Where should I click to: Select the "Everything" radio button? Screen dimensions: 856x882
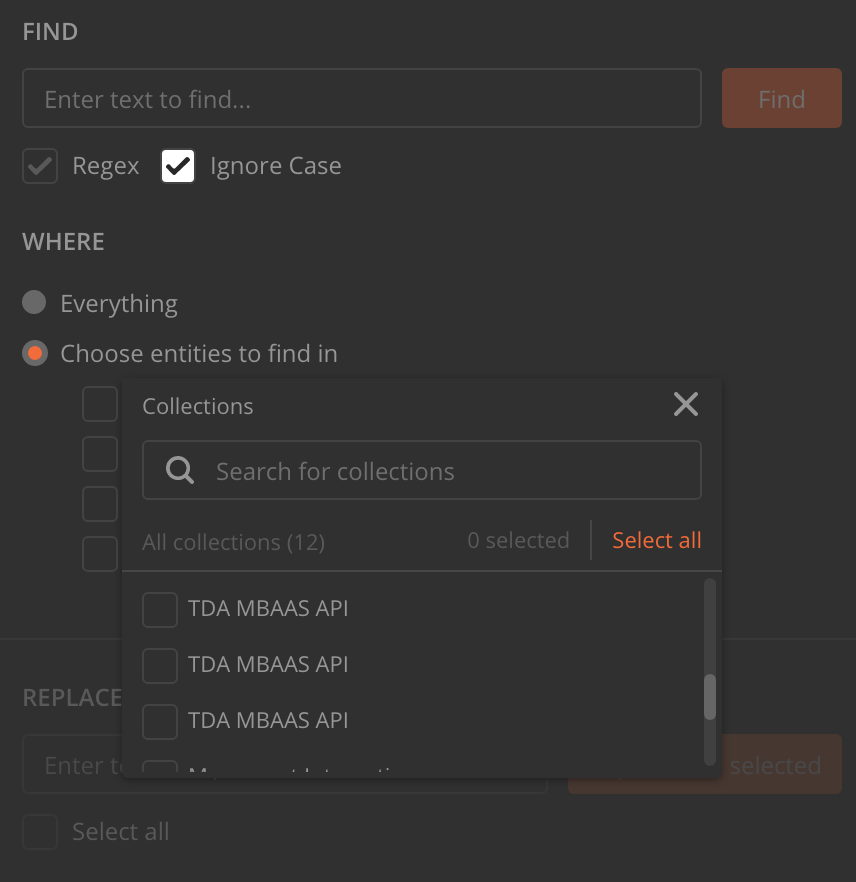point(34,302)
